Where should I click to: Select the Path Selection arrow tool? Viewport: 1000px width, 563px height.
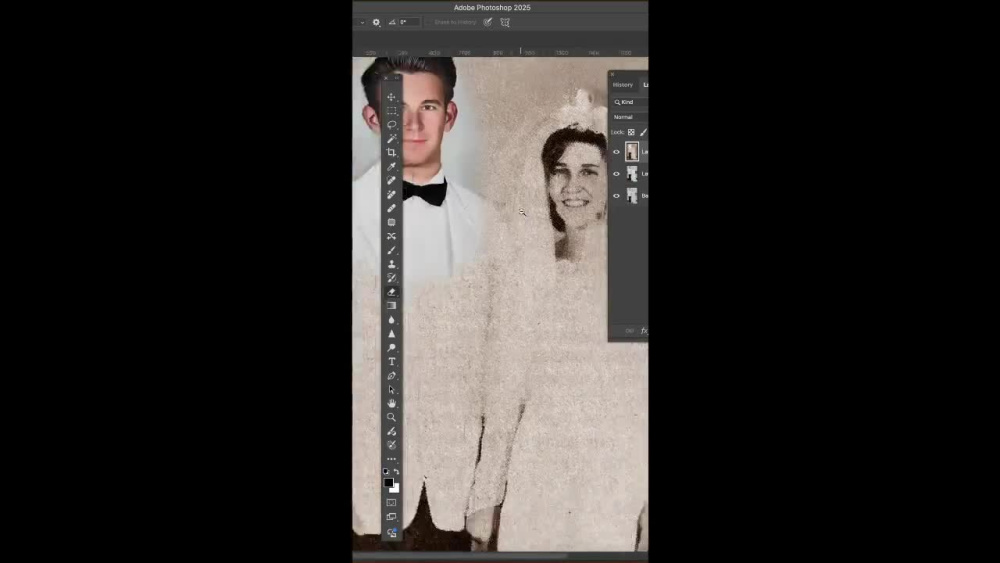[x=392, y=390]
